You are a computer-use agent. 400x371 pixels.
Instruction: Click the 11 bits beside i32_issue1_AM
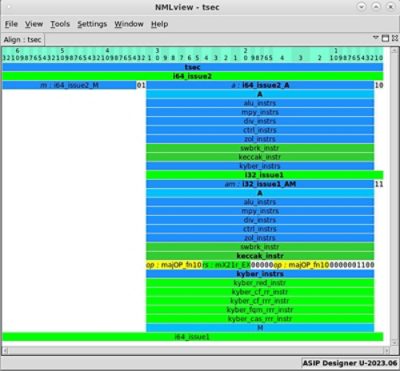pyautogui.click(x=379, y=184)
